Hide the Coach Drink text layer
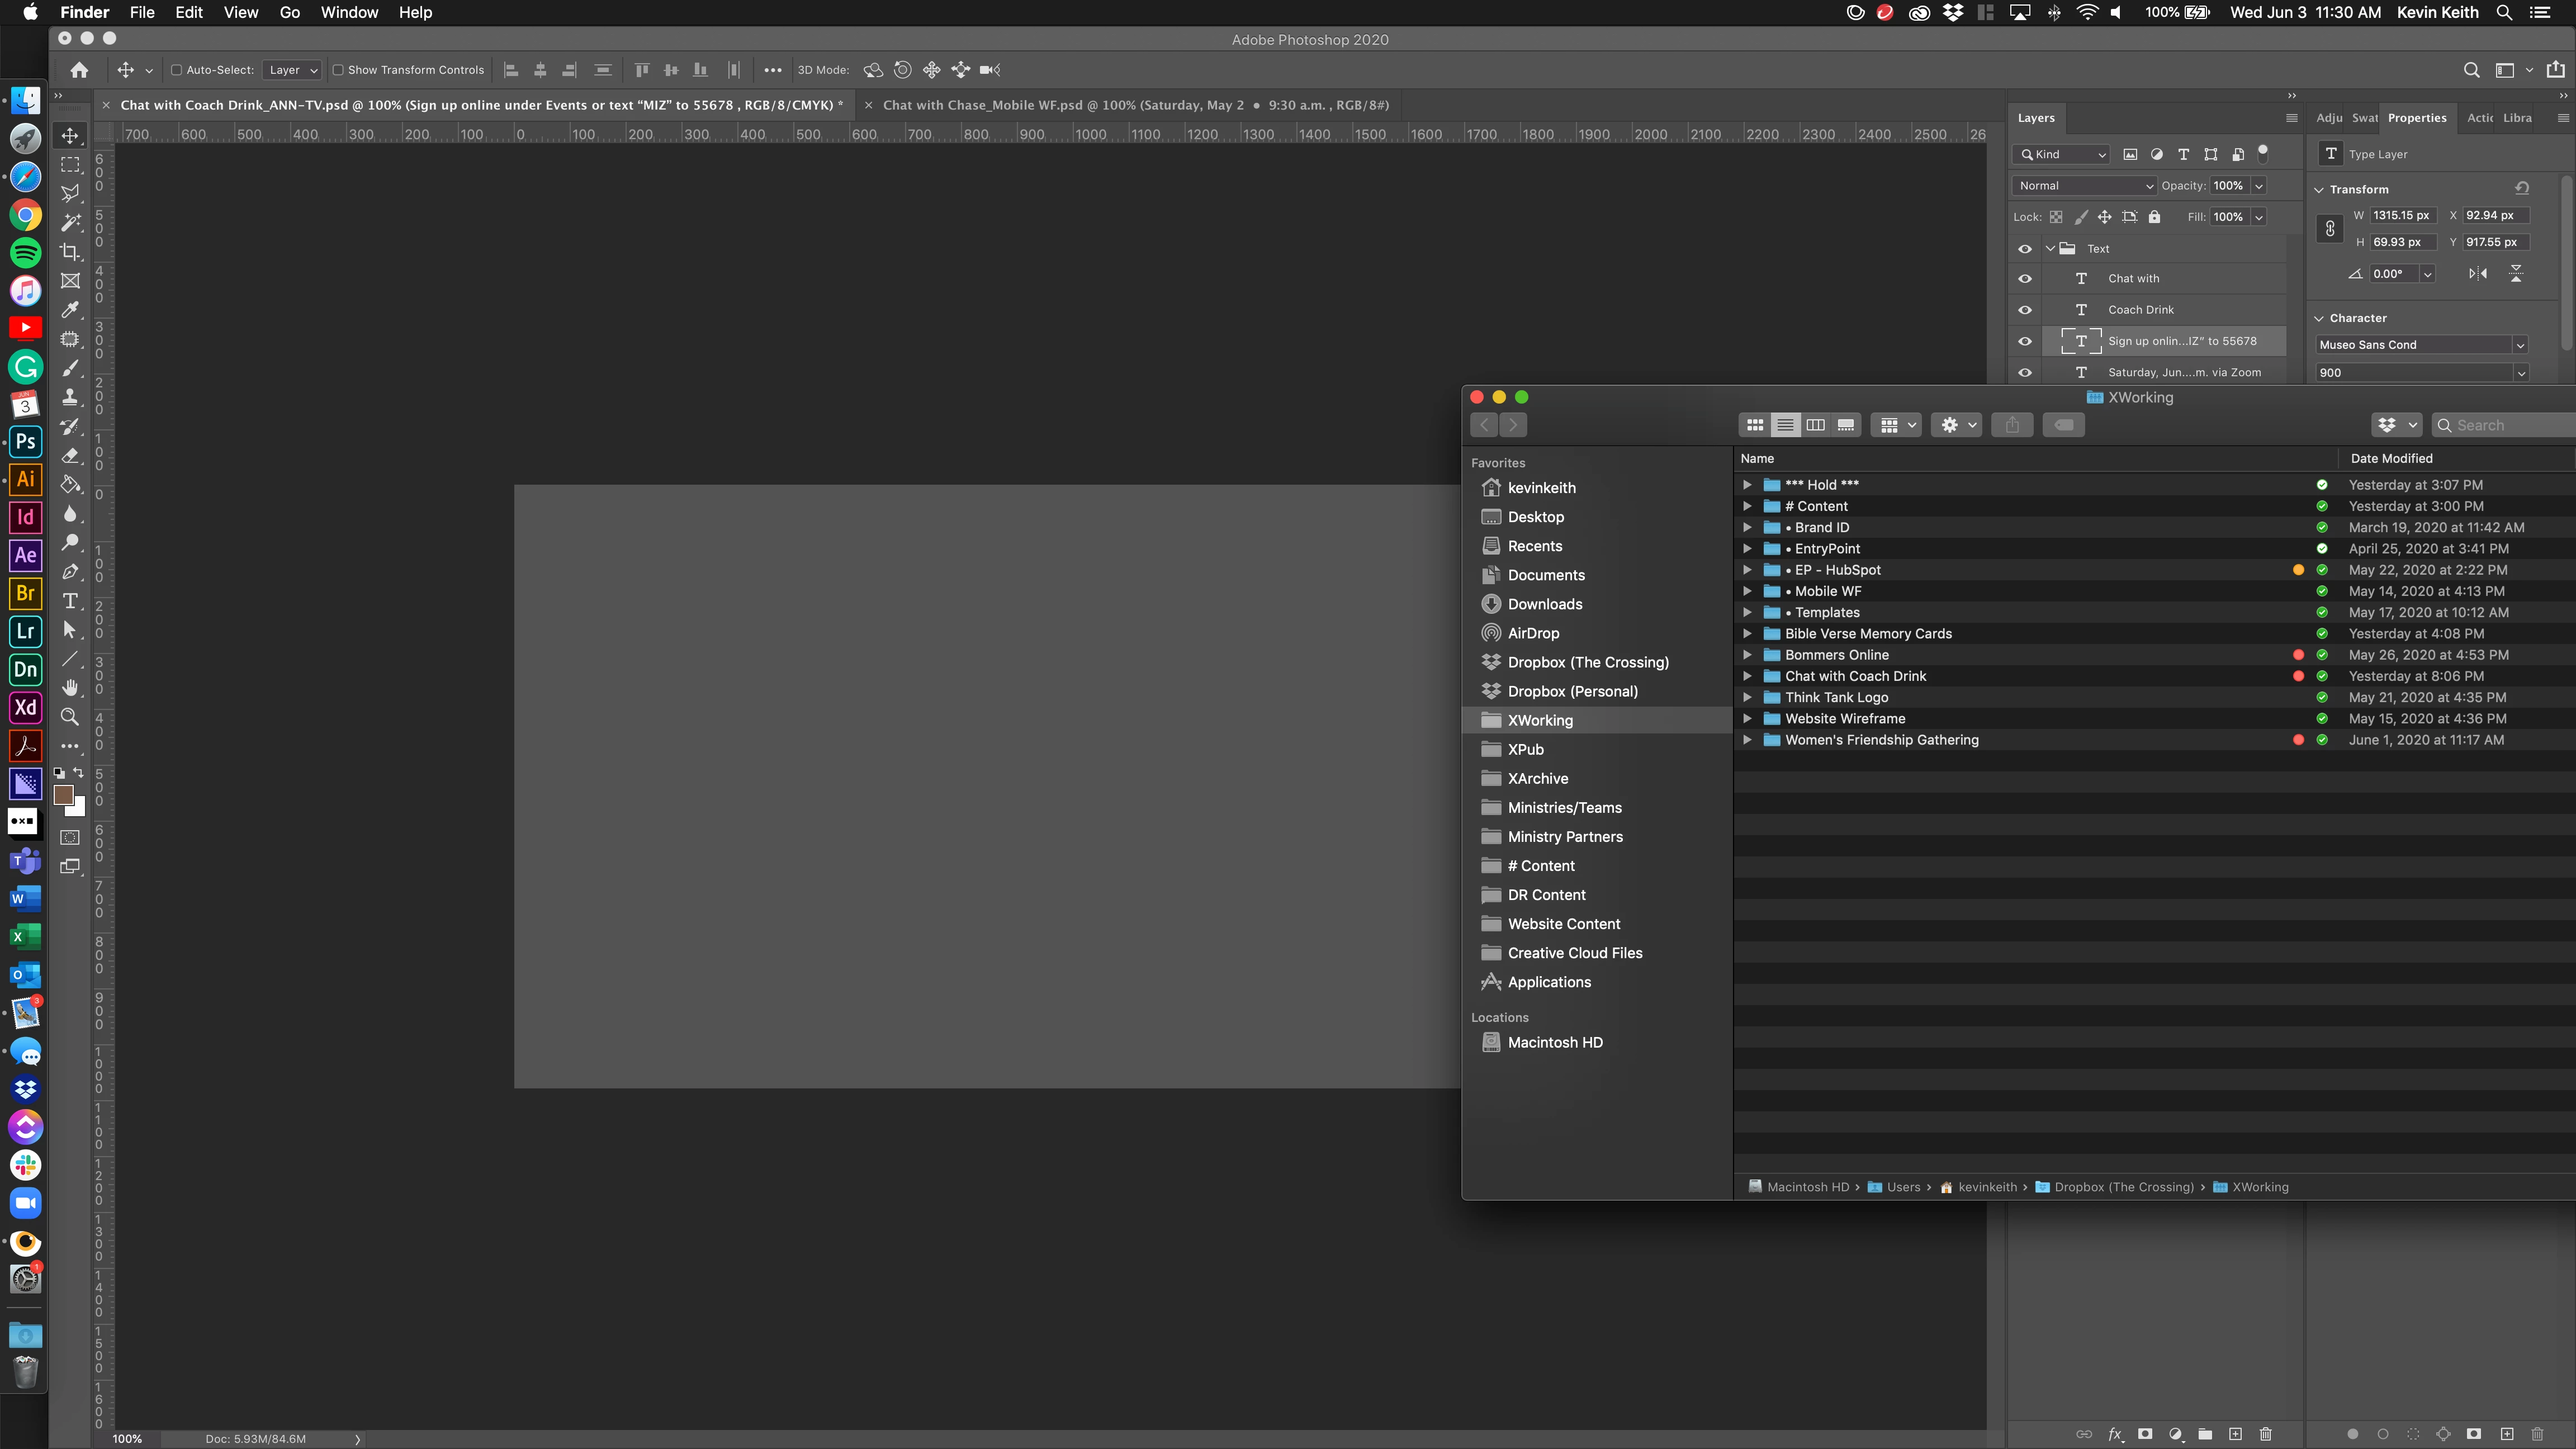The image size is (2576, 1449). [x=2025, y=310]
